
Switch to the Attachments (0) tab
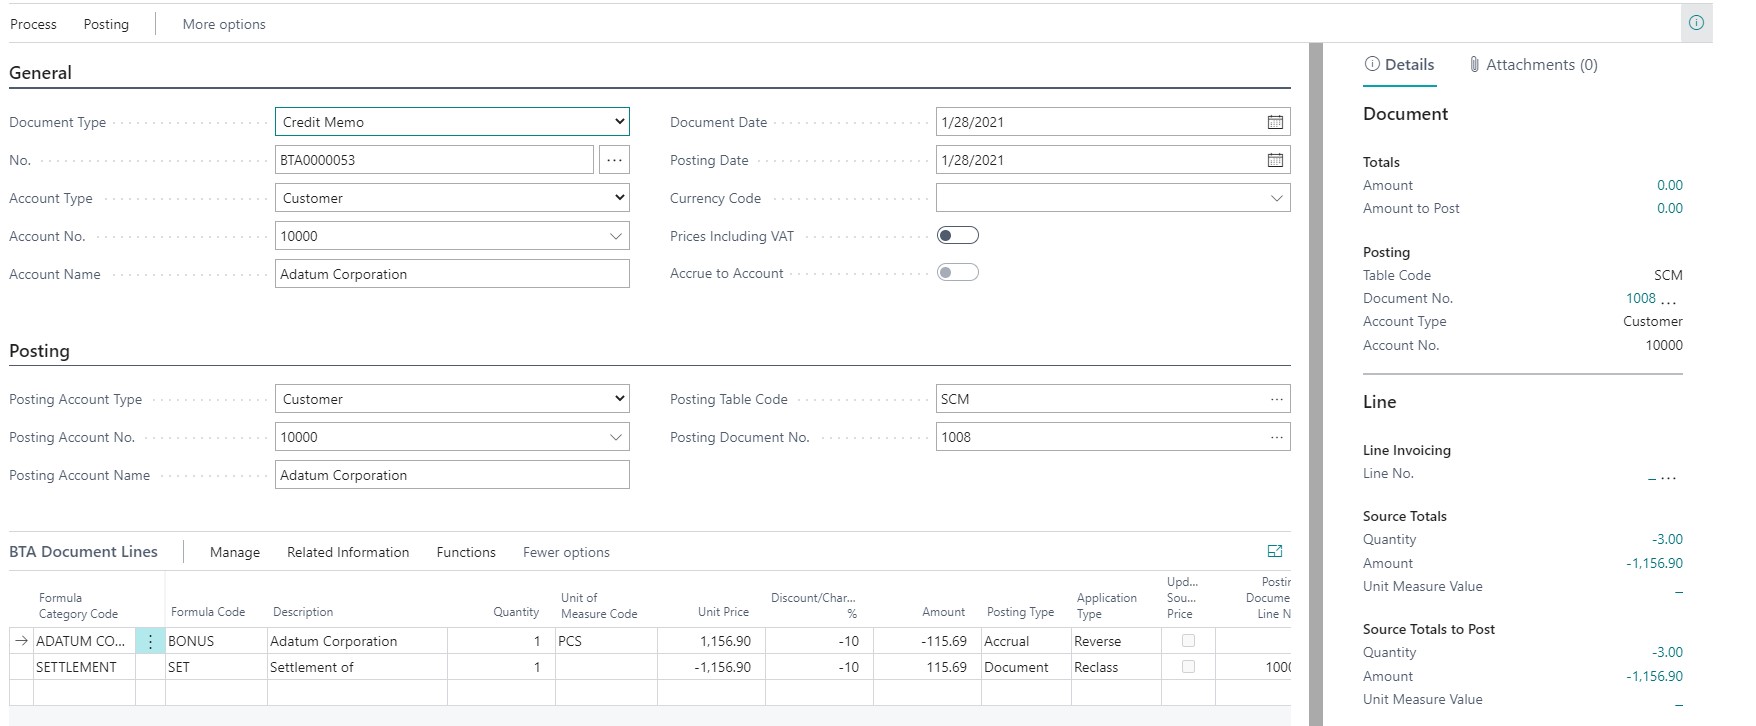tap(1533, 64)
